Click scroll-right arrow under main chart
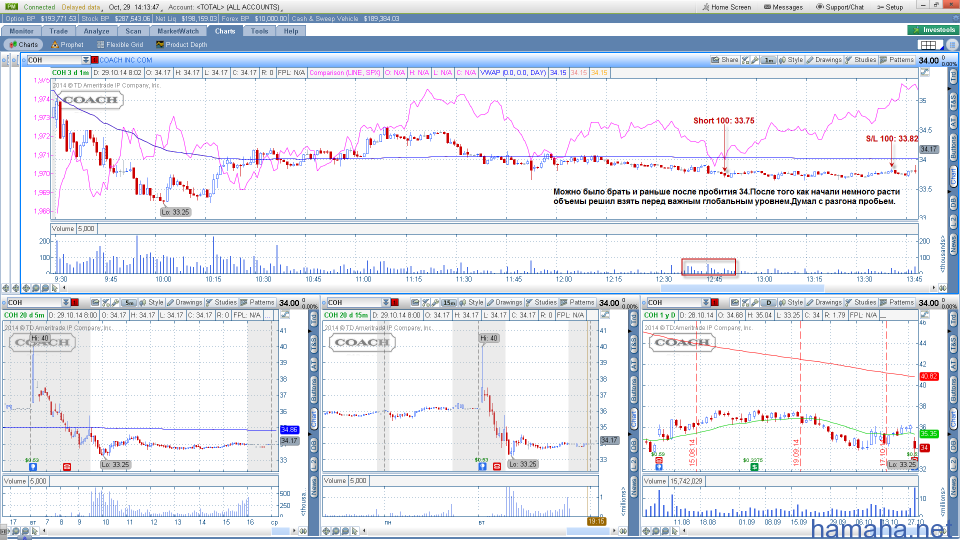Viewport: 960px width, 540px height. pos(935,288)
